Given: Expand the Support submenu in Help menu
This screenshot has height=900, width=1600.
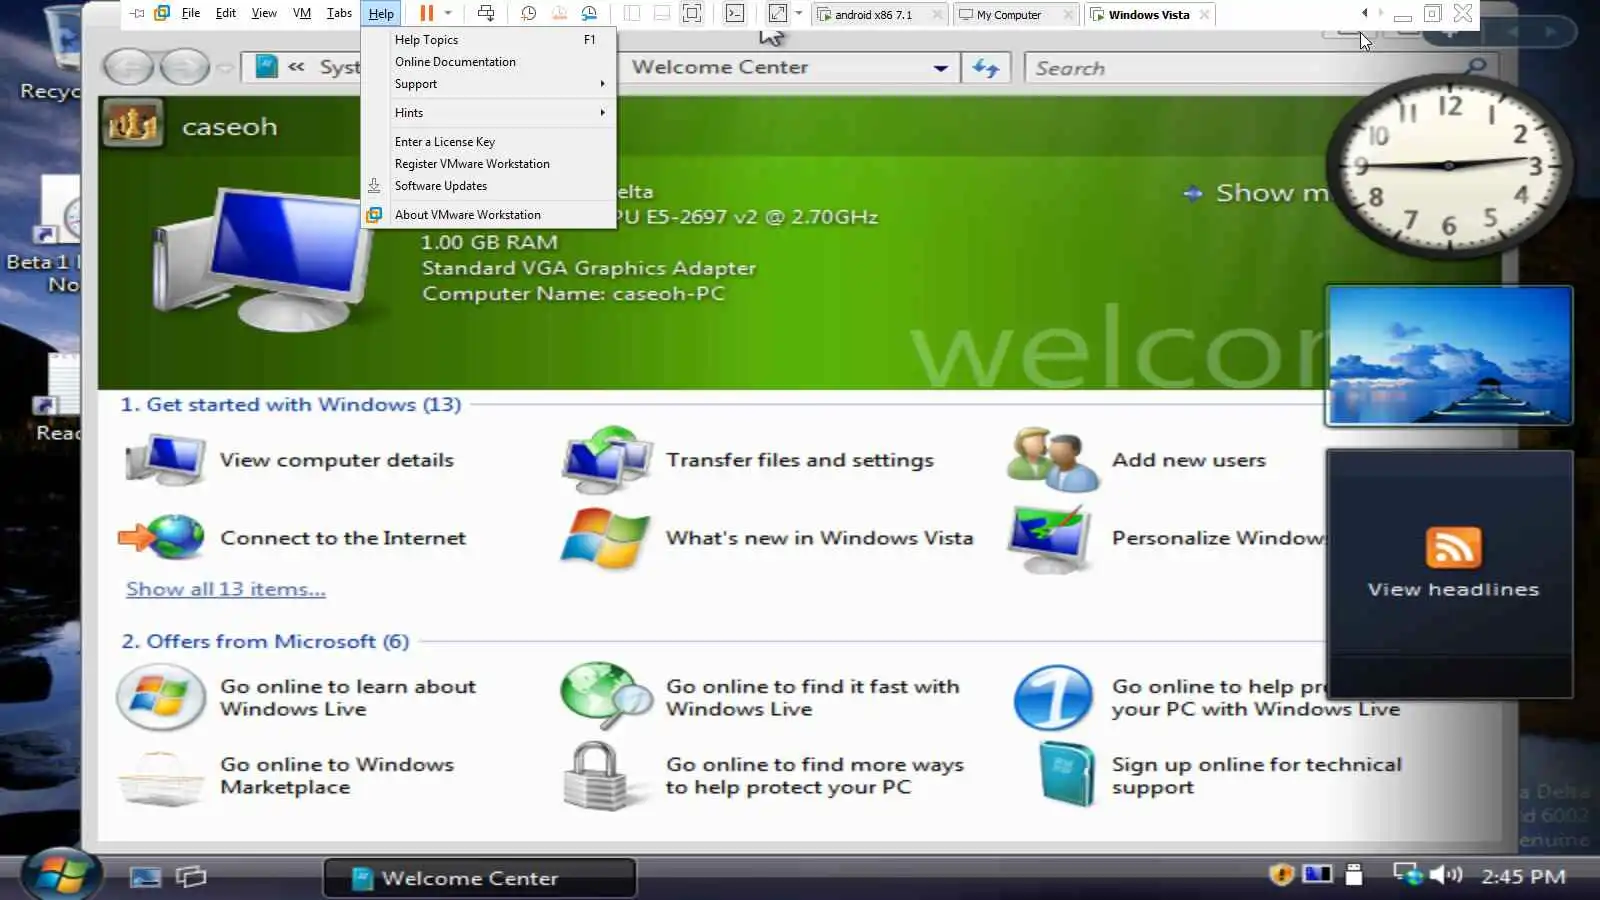Looking at the screenshot, I should (489, 84).
